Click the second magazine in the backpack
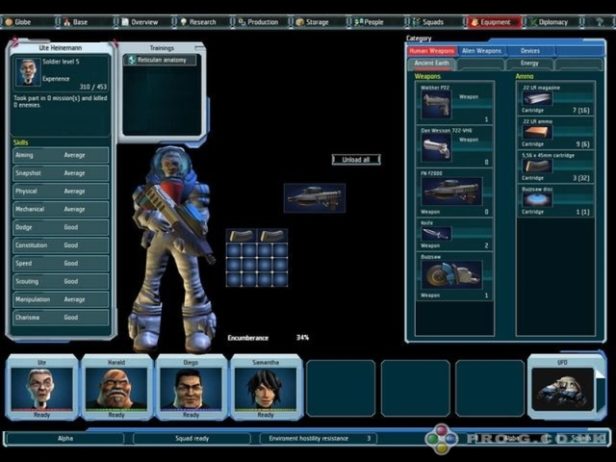616x462 pixels. pos(272,236)
